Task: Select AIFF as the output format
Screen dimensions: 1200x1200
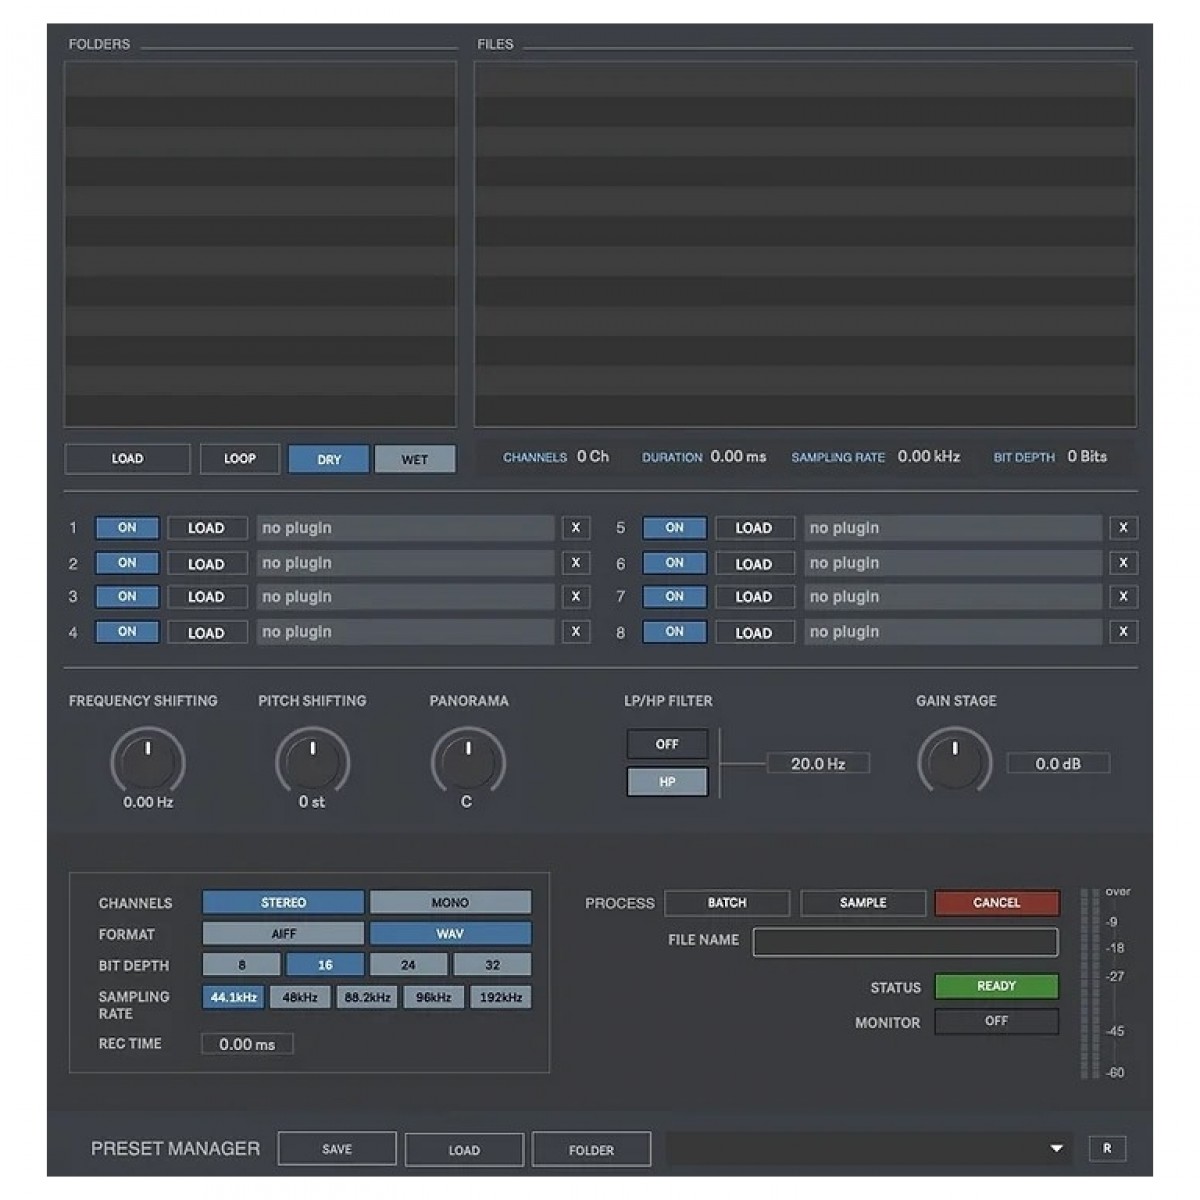Action: coord(283,934)
